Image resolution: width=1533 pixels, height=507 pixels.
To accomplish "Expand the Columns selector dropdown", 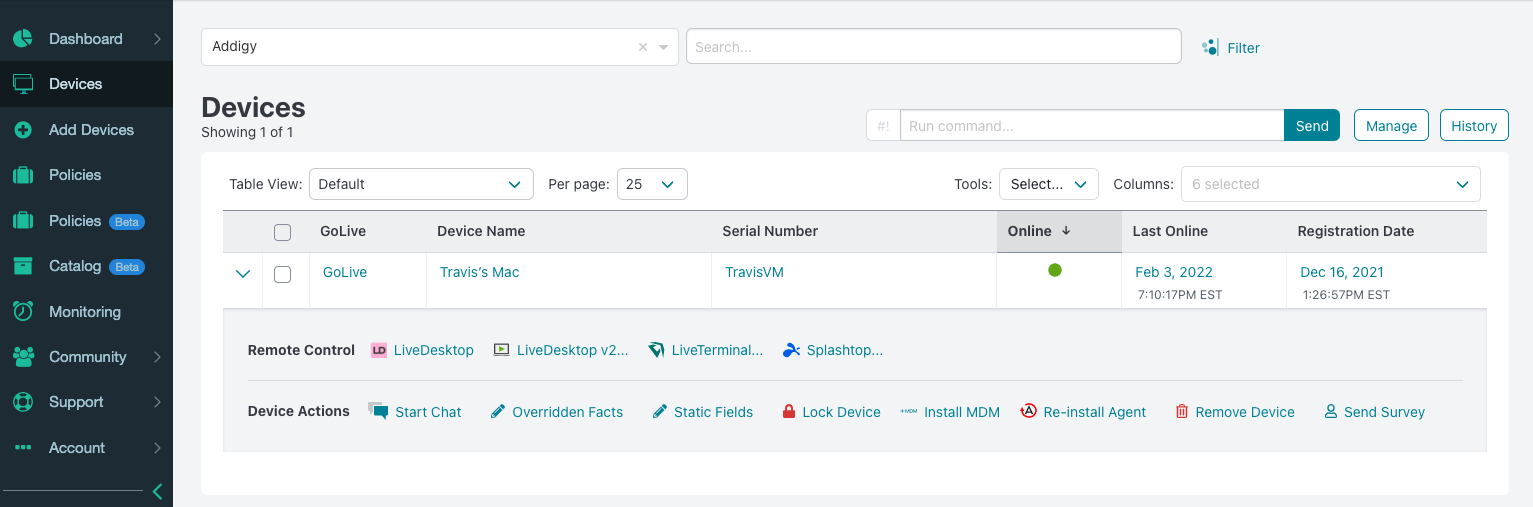I will pos(1330,184).
